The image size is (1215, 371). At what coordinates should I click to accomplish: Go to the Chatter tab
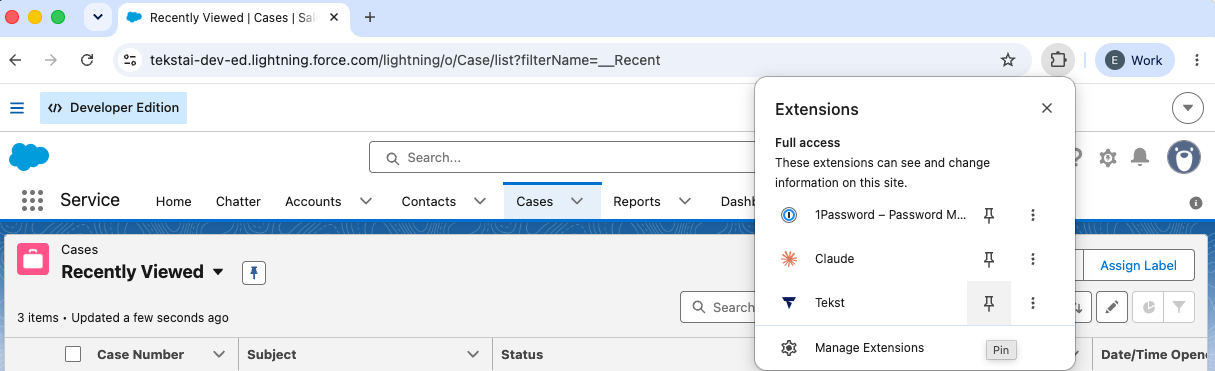(x=238, y=201)
